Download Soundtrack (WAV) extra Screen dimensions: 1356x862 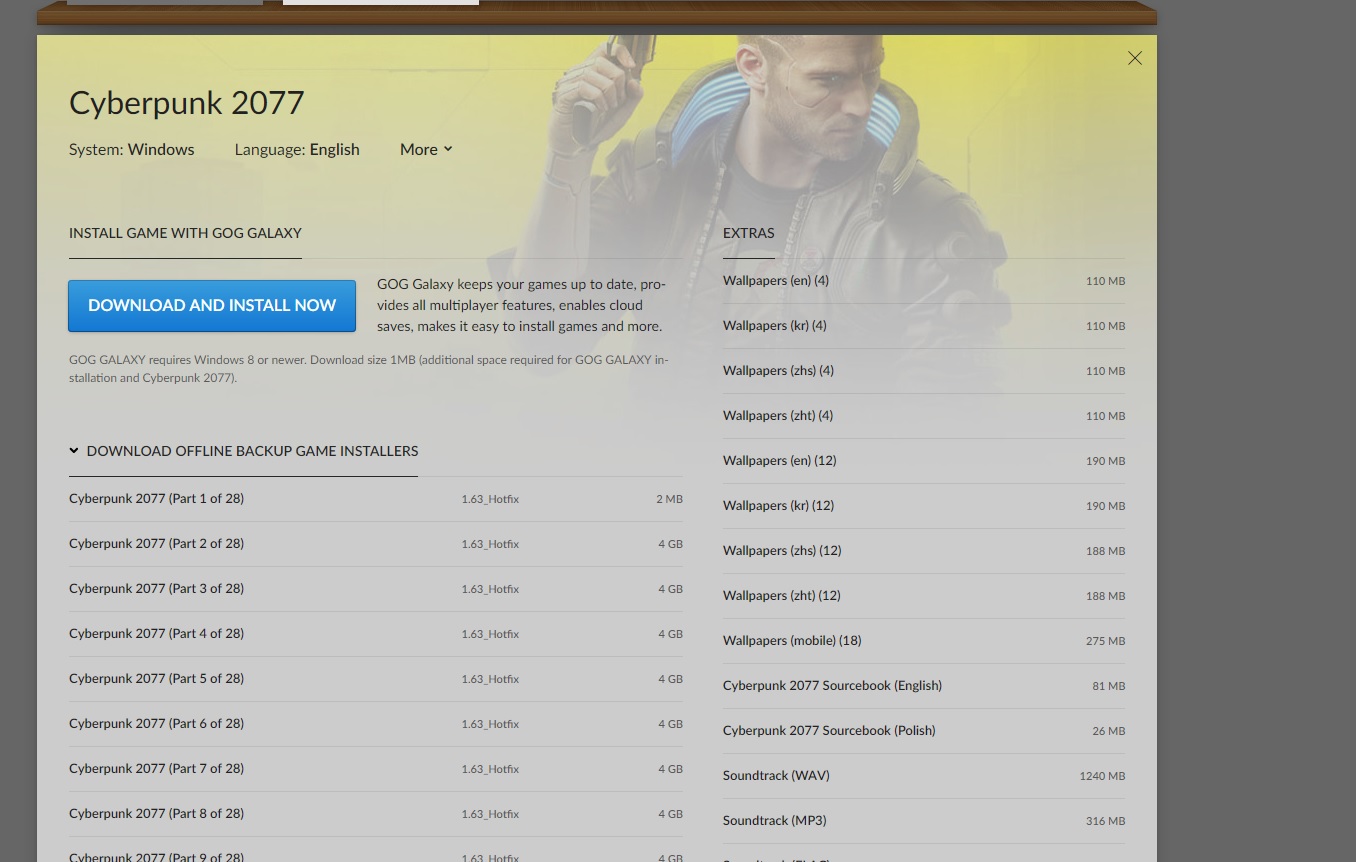(x=924, y=776)
